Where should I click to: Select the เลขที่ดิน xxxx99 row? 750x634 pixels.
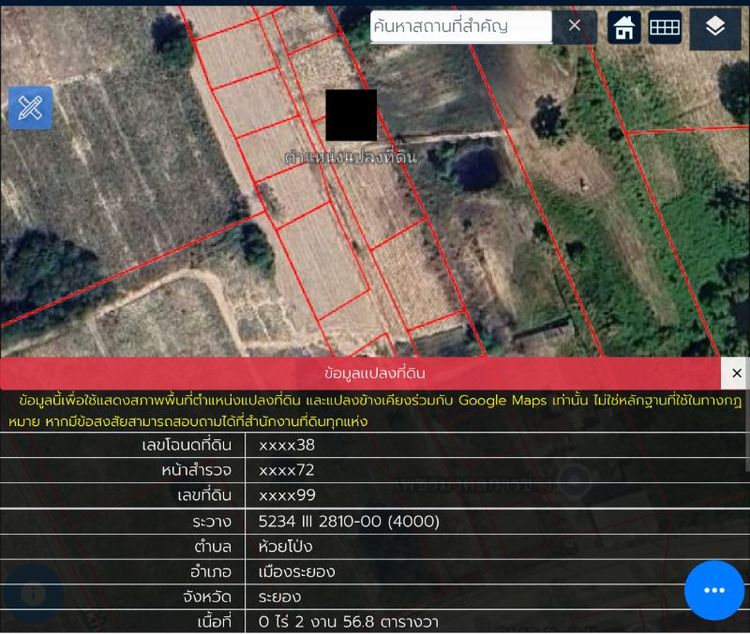(x=373, y=496)
